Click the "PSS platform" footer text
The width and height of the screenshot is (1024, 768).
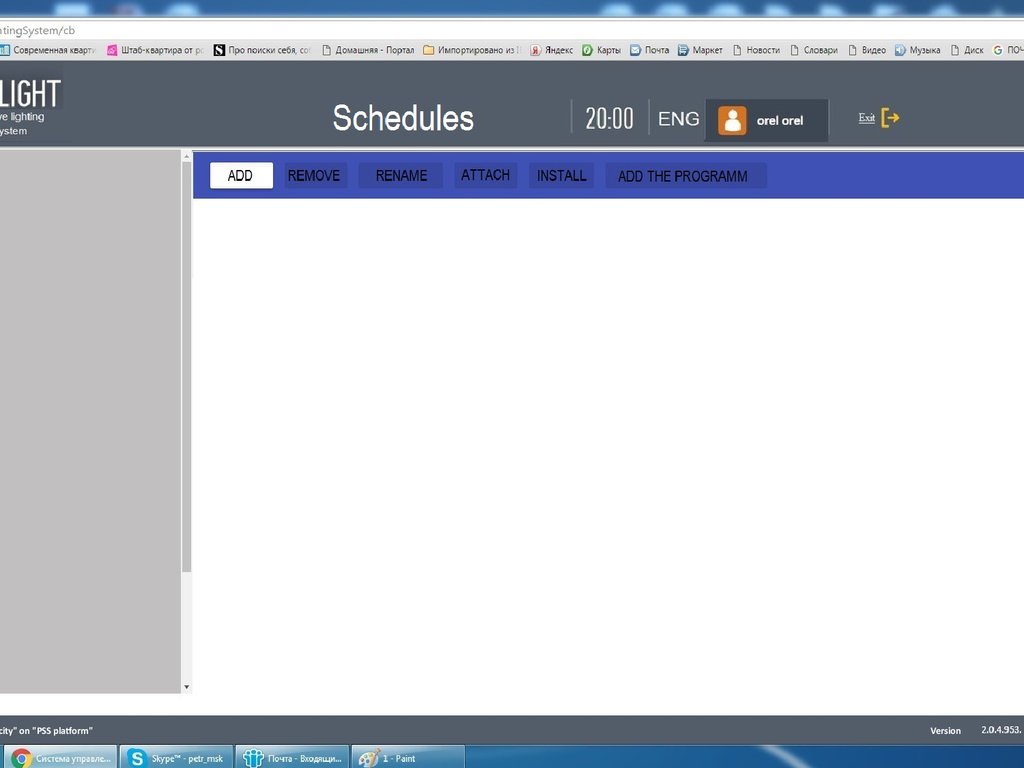[64, 730]
